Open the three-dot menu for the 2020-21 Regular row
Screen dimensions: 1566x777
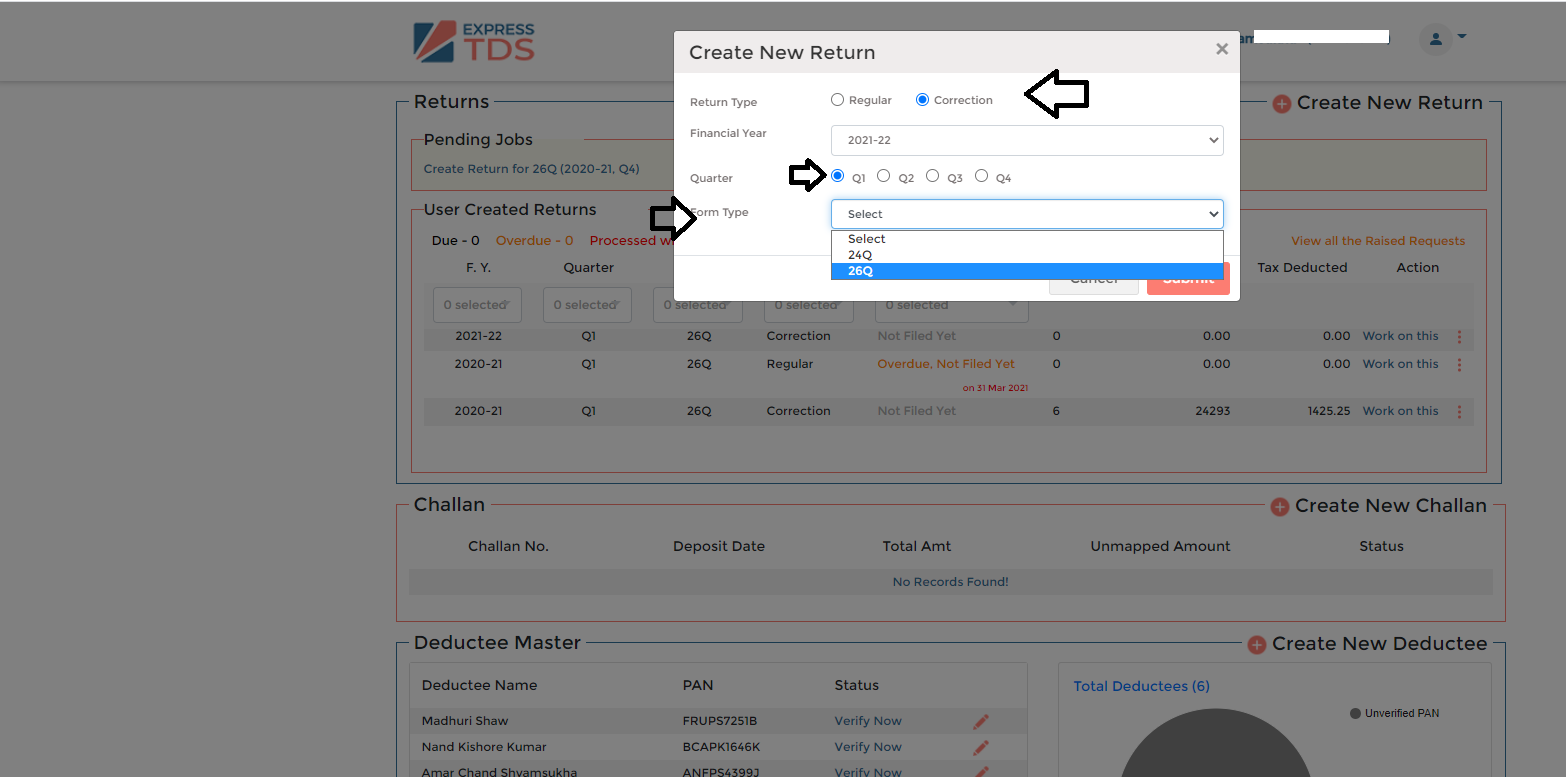[x=1459, y=365]
